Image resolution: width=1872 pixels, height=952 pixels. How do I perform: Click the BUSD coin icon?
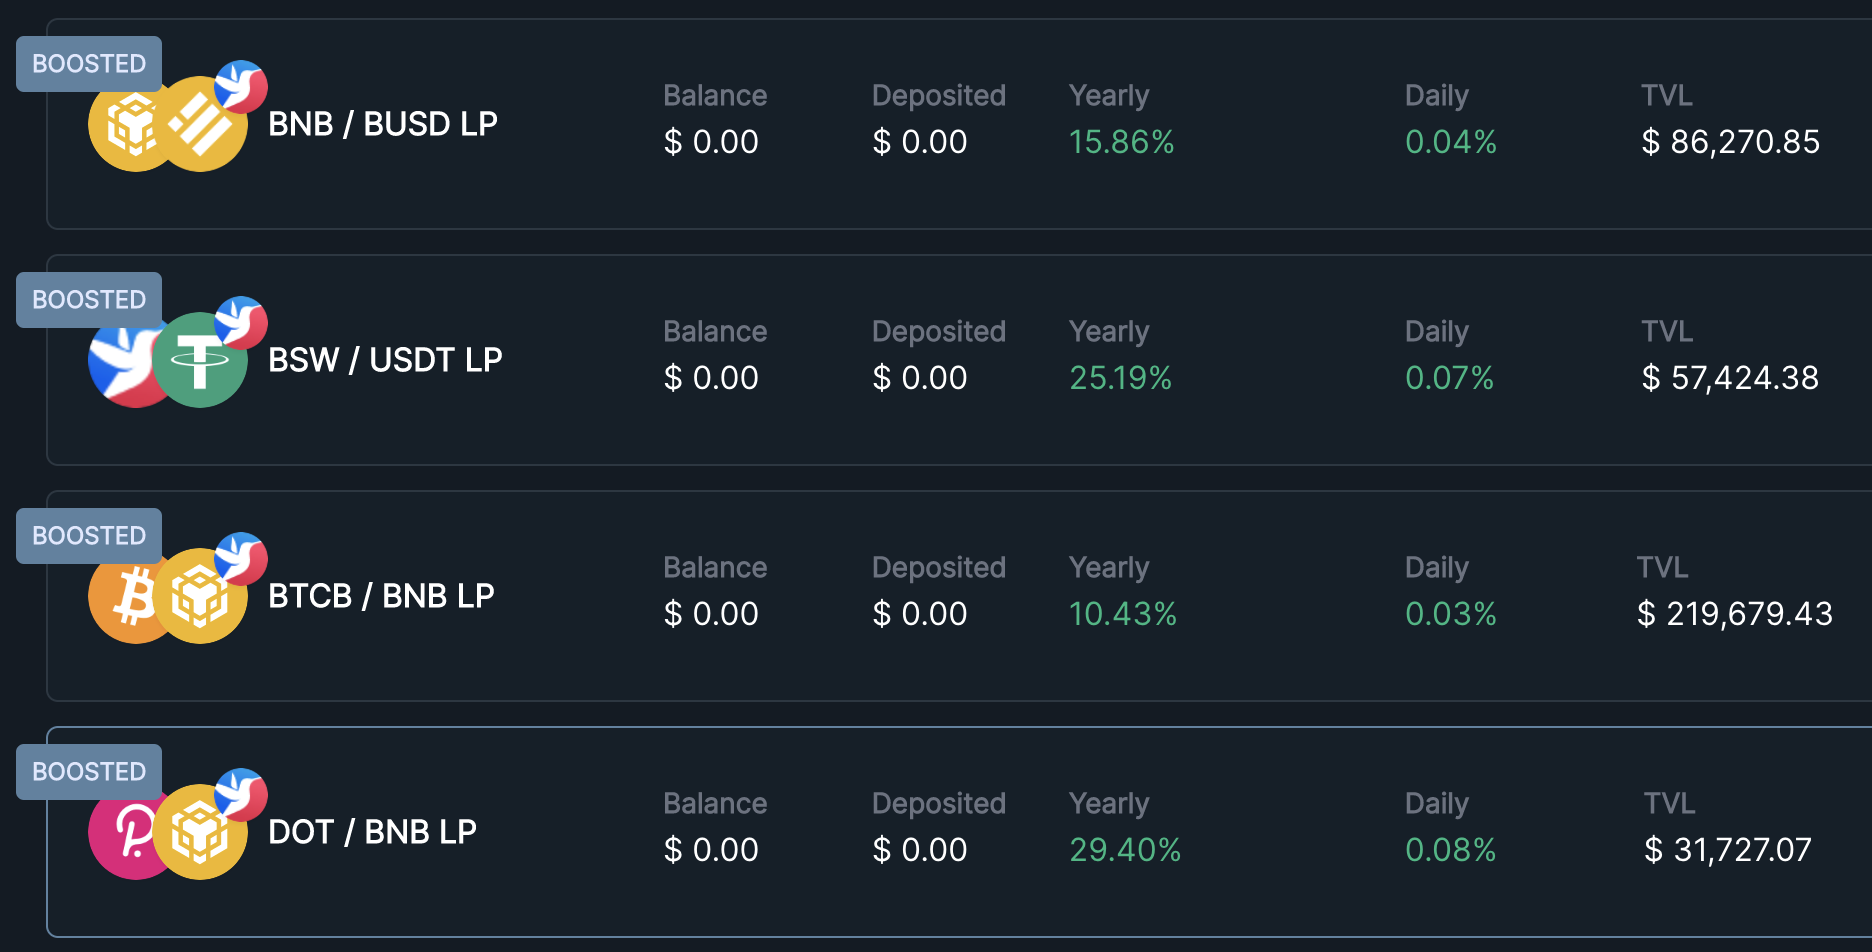tap(201, 125)
